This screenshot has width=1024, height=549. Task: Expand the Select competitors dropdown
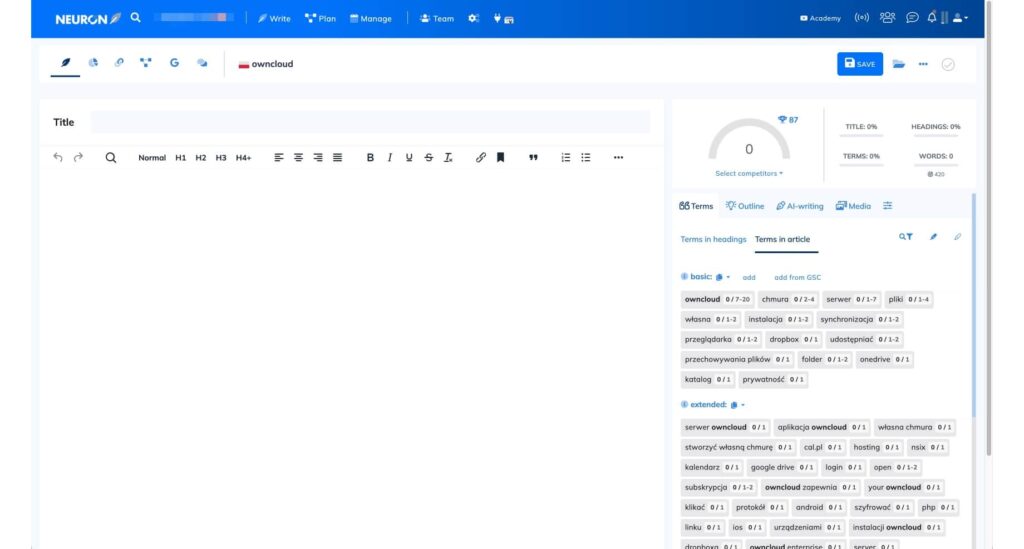coord(748,173)
